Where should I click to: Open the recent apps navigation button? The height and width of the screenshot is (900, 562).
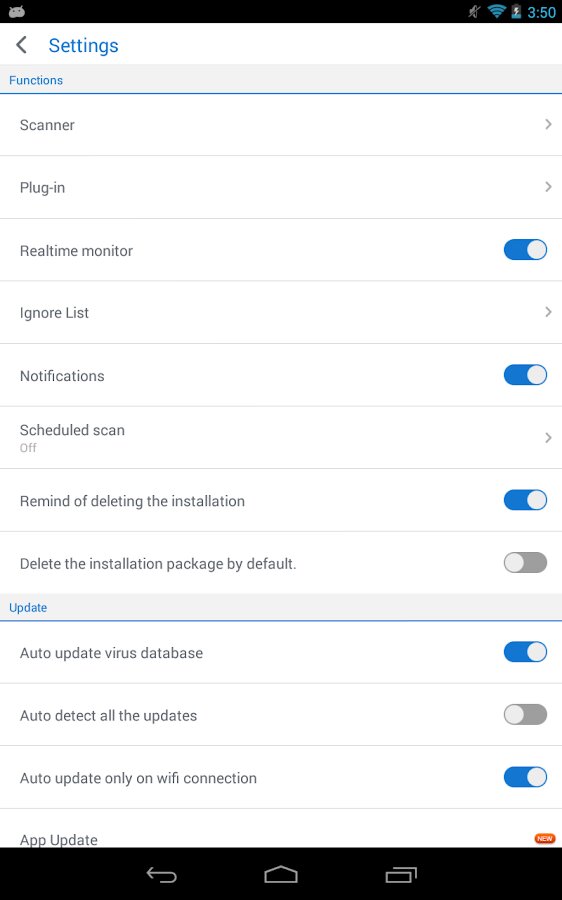tap(401, 875)
